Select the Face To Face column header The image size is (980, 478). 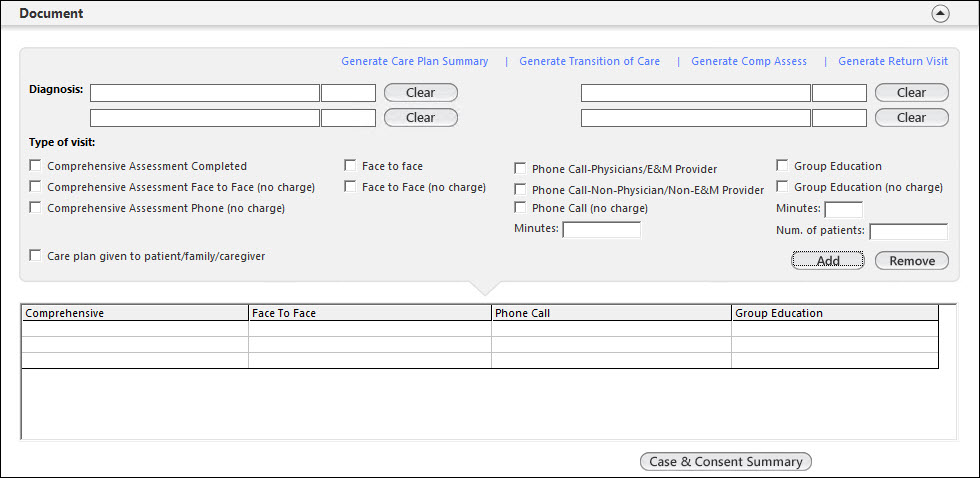tap(371, 313)
